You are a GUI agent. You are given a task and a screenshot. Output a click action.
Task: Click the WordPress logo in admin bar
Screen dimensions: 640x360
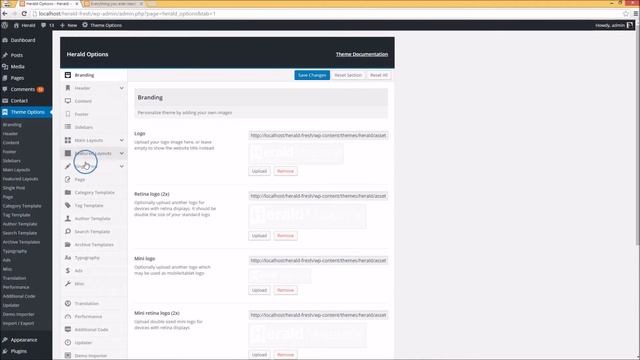5,25
